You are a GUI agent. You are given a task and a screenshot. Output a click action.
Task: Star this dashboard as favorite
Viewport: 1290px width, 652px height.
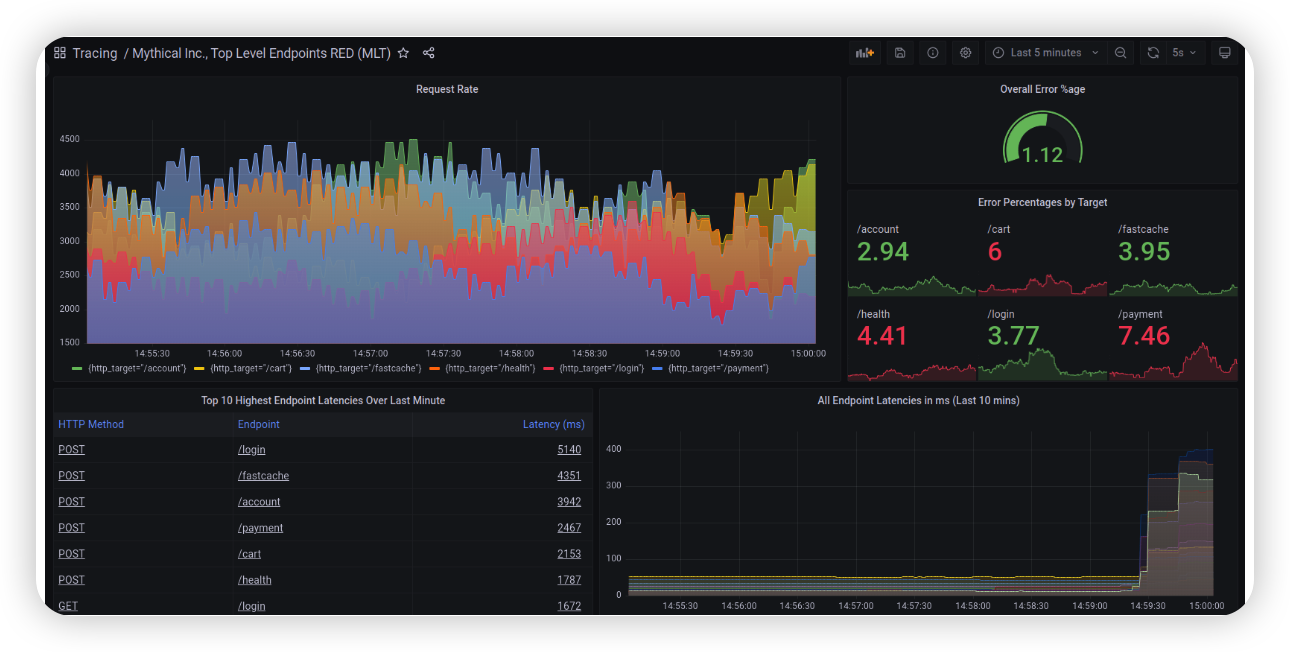pyautogui.click(x=403, y=53)
